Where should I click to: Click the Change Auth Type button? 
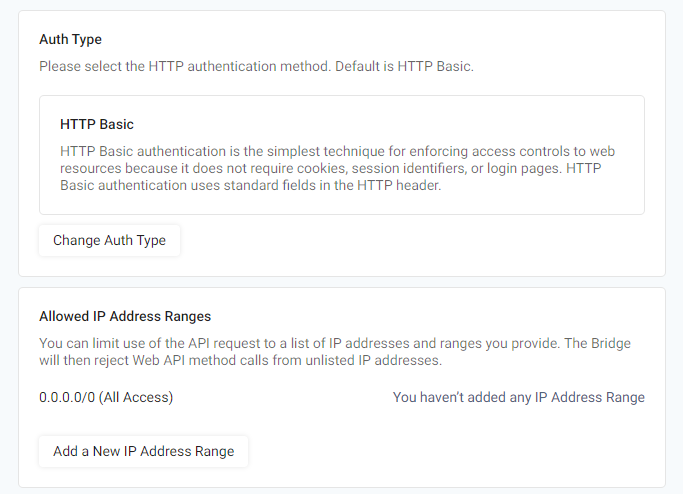click(x=109, y=240)
